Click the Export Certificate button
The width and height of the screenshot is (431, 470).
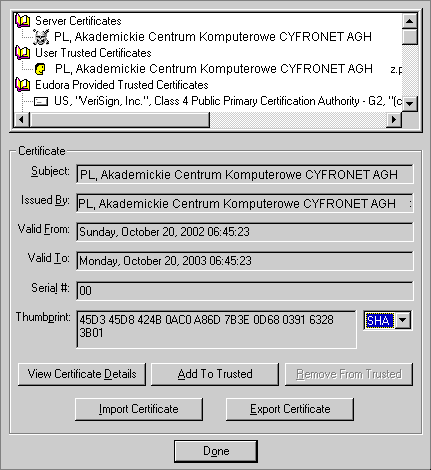tap(290, 409)
